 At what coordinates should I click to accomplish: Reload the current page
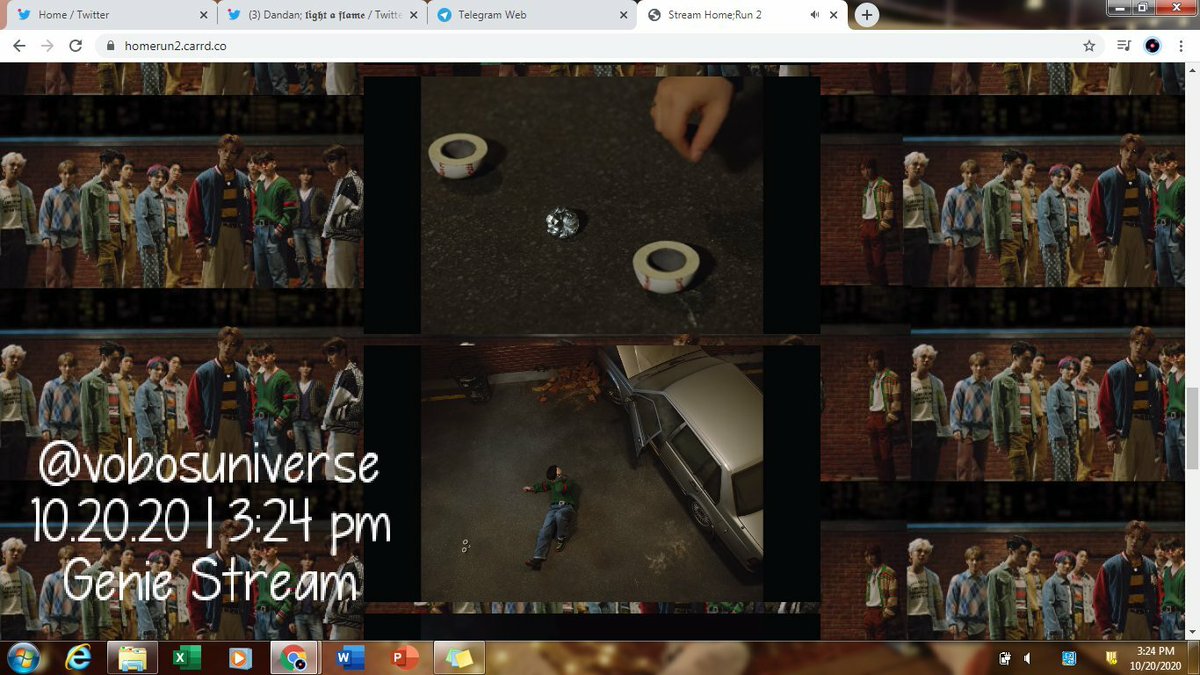click(76, 45)
